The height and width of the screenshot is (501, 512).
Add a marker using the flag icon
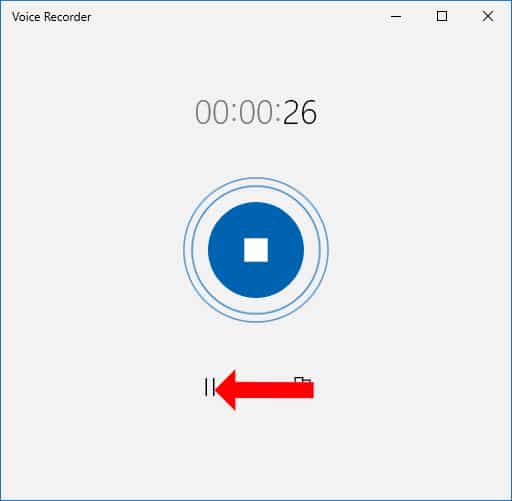tap(302, 380)
